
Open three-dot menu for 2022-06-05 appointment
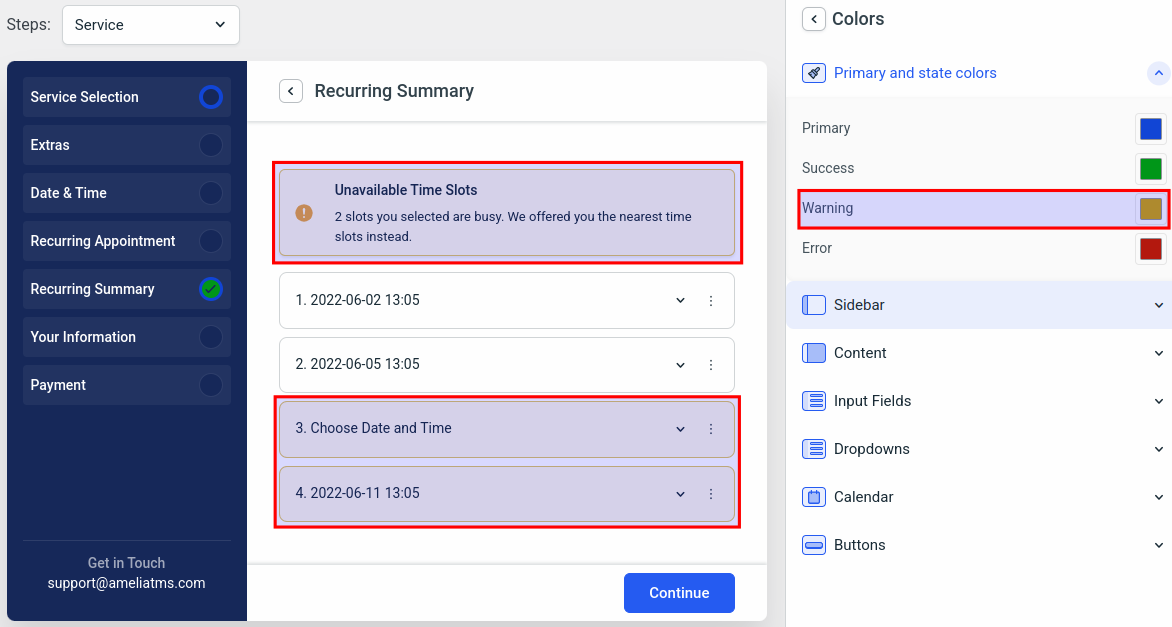click(x=711, y=365)
